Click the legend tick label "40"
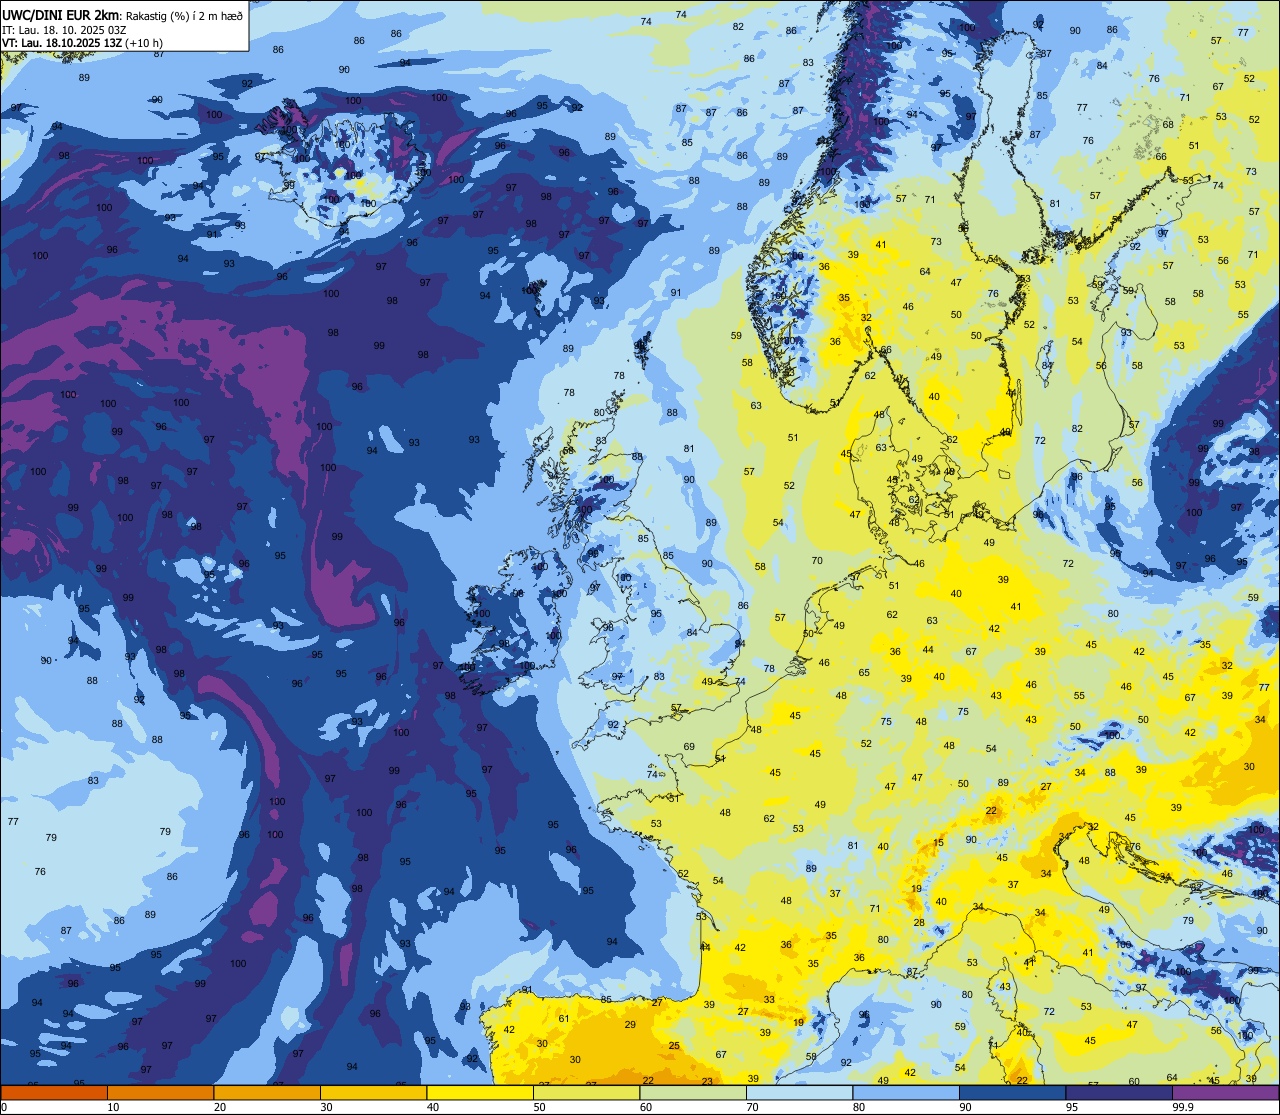 (x=433, y=1107)
